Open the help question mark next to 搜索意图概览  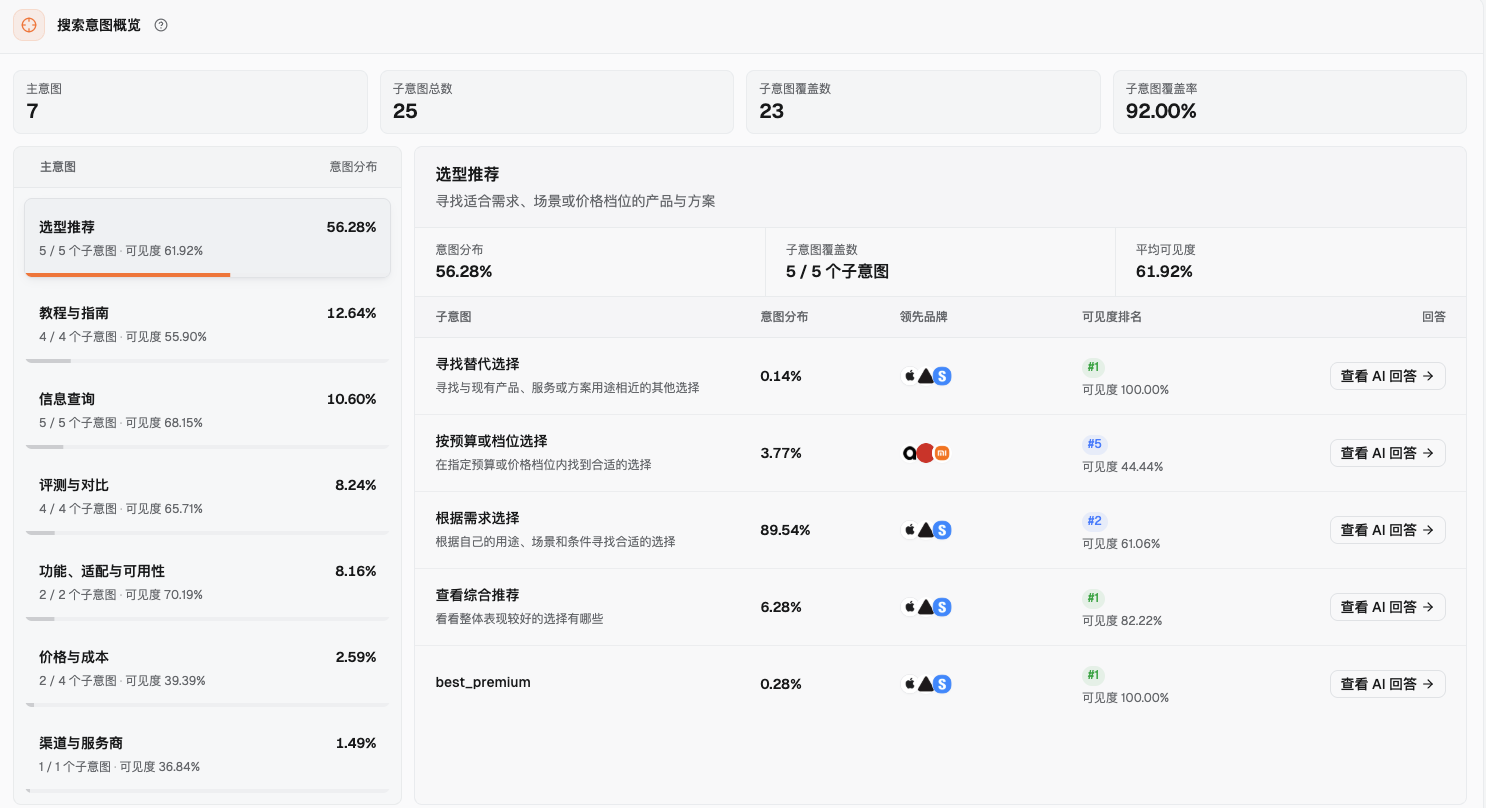pos(161,25)
